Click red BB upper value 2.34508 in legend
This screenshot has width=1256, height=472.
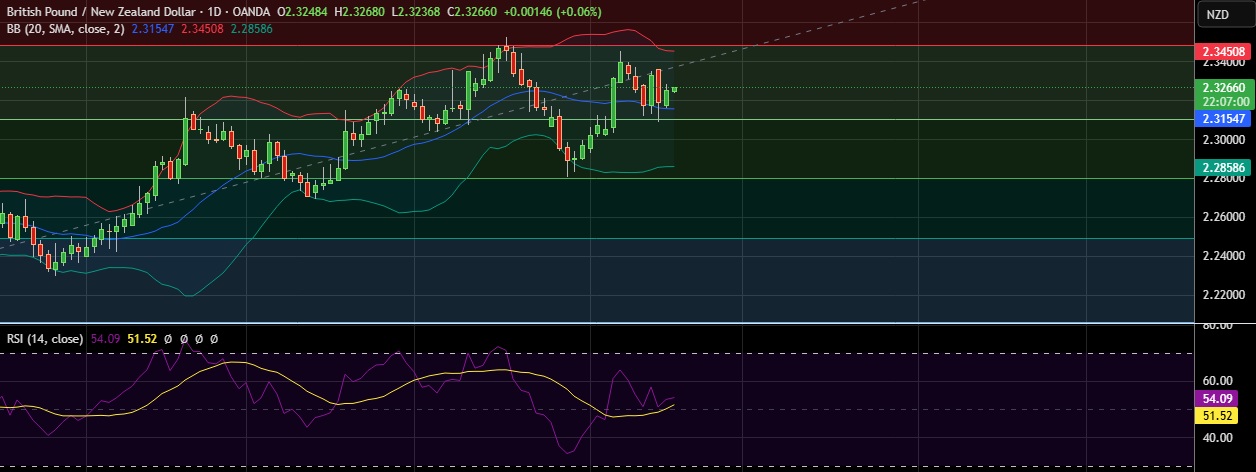tap(201, 30)
